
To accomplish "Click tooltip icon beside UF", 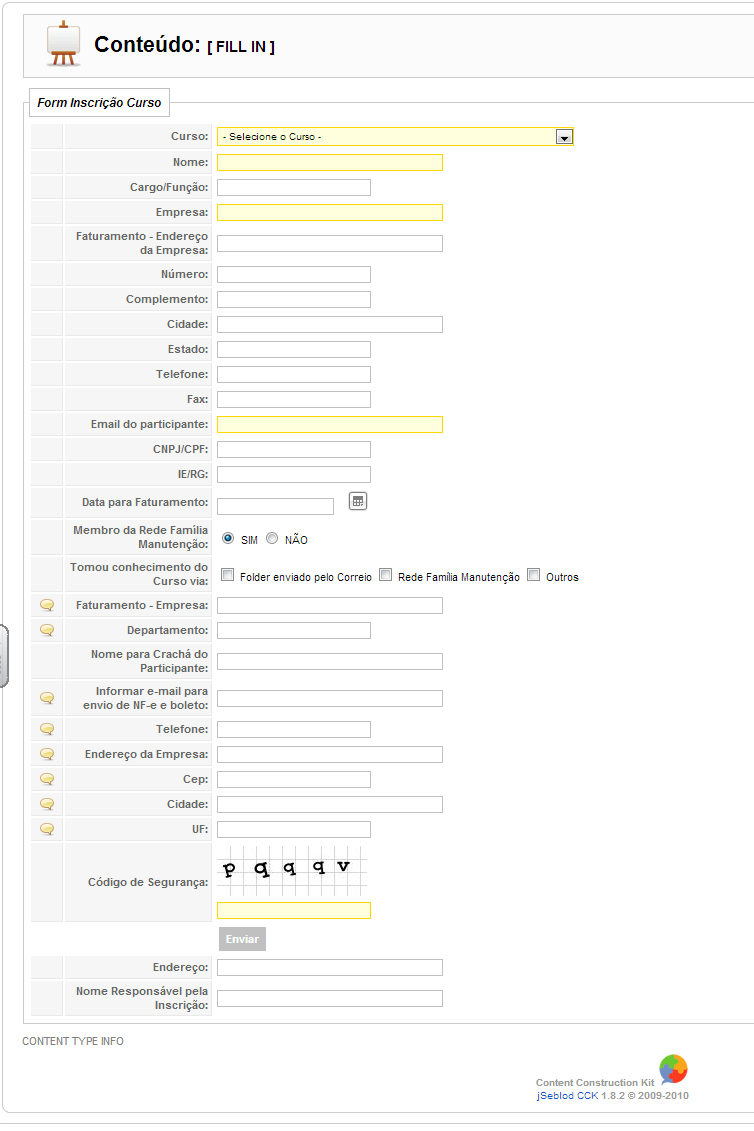I will pyautogui.click(x=47, y=829).
